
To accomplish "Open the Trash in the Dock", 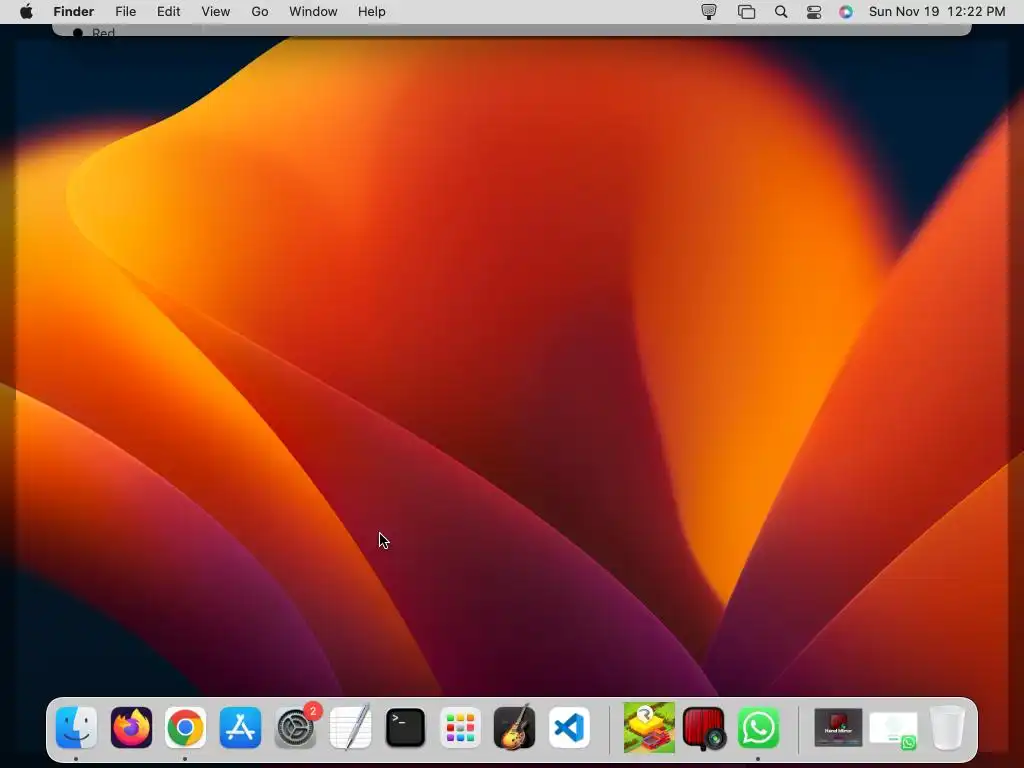I will 947,727.
